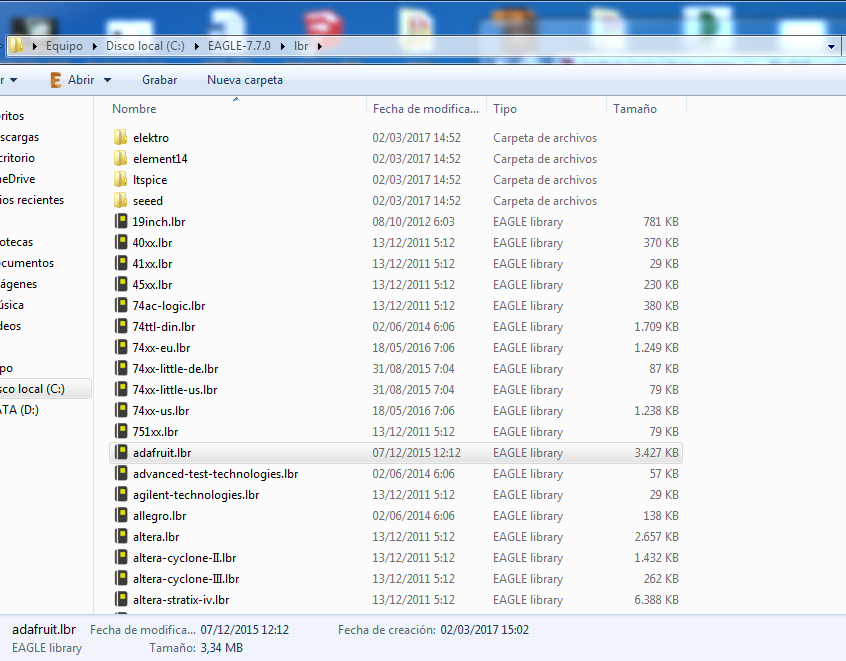846x661 pixels.
Task: Sort by Fecha de modifica... column header
Action: coord(426,108)
